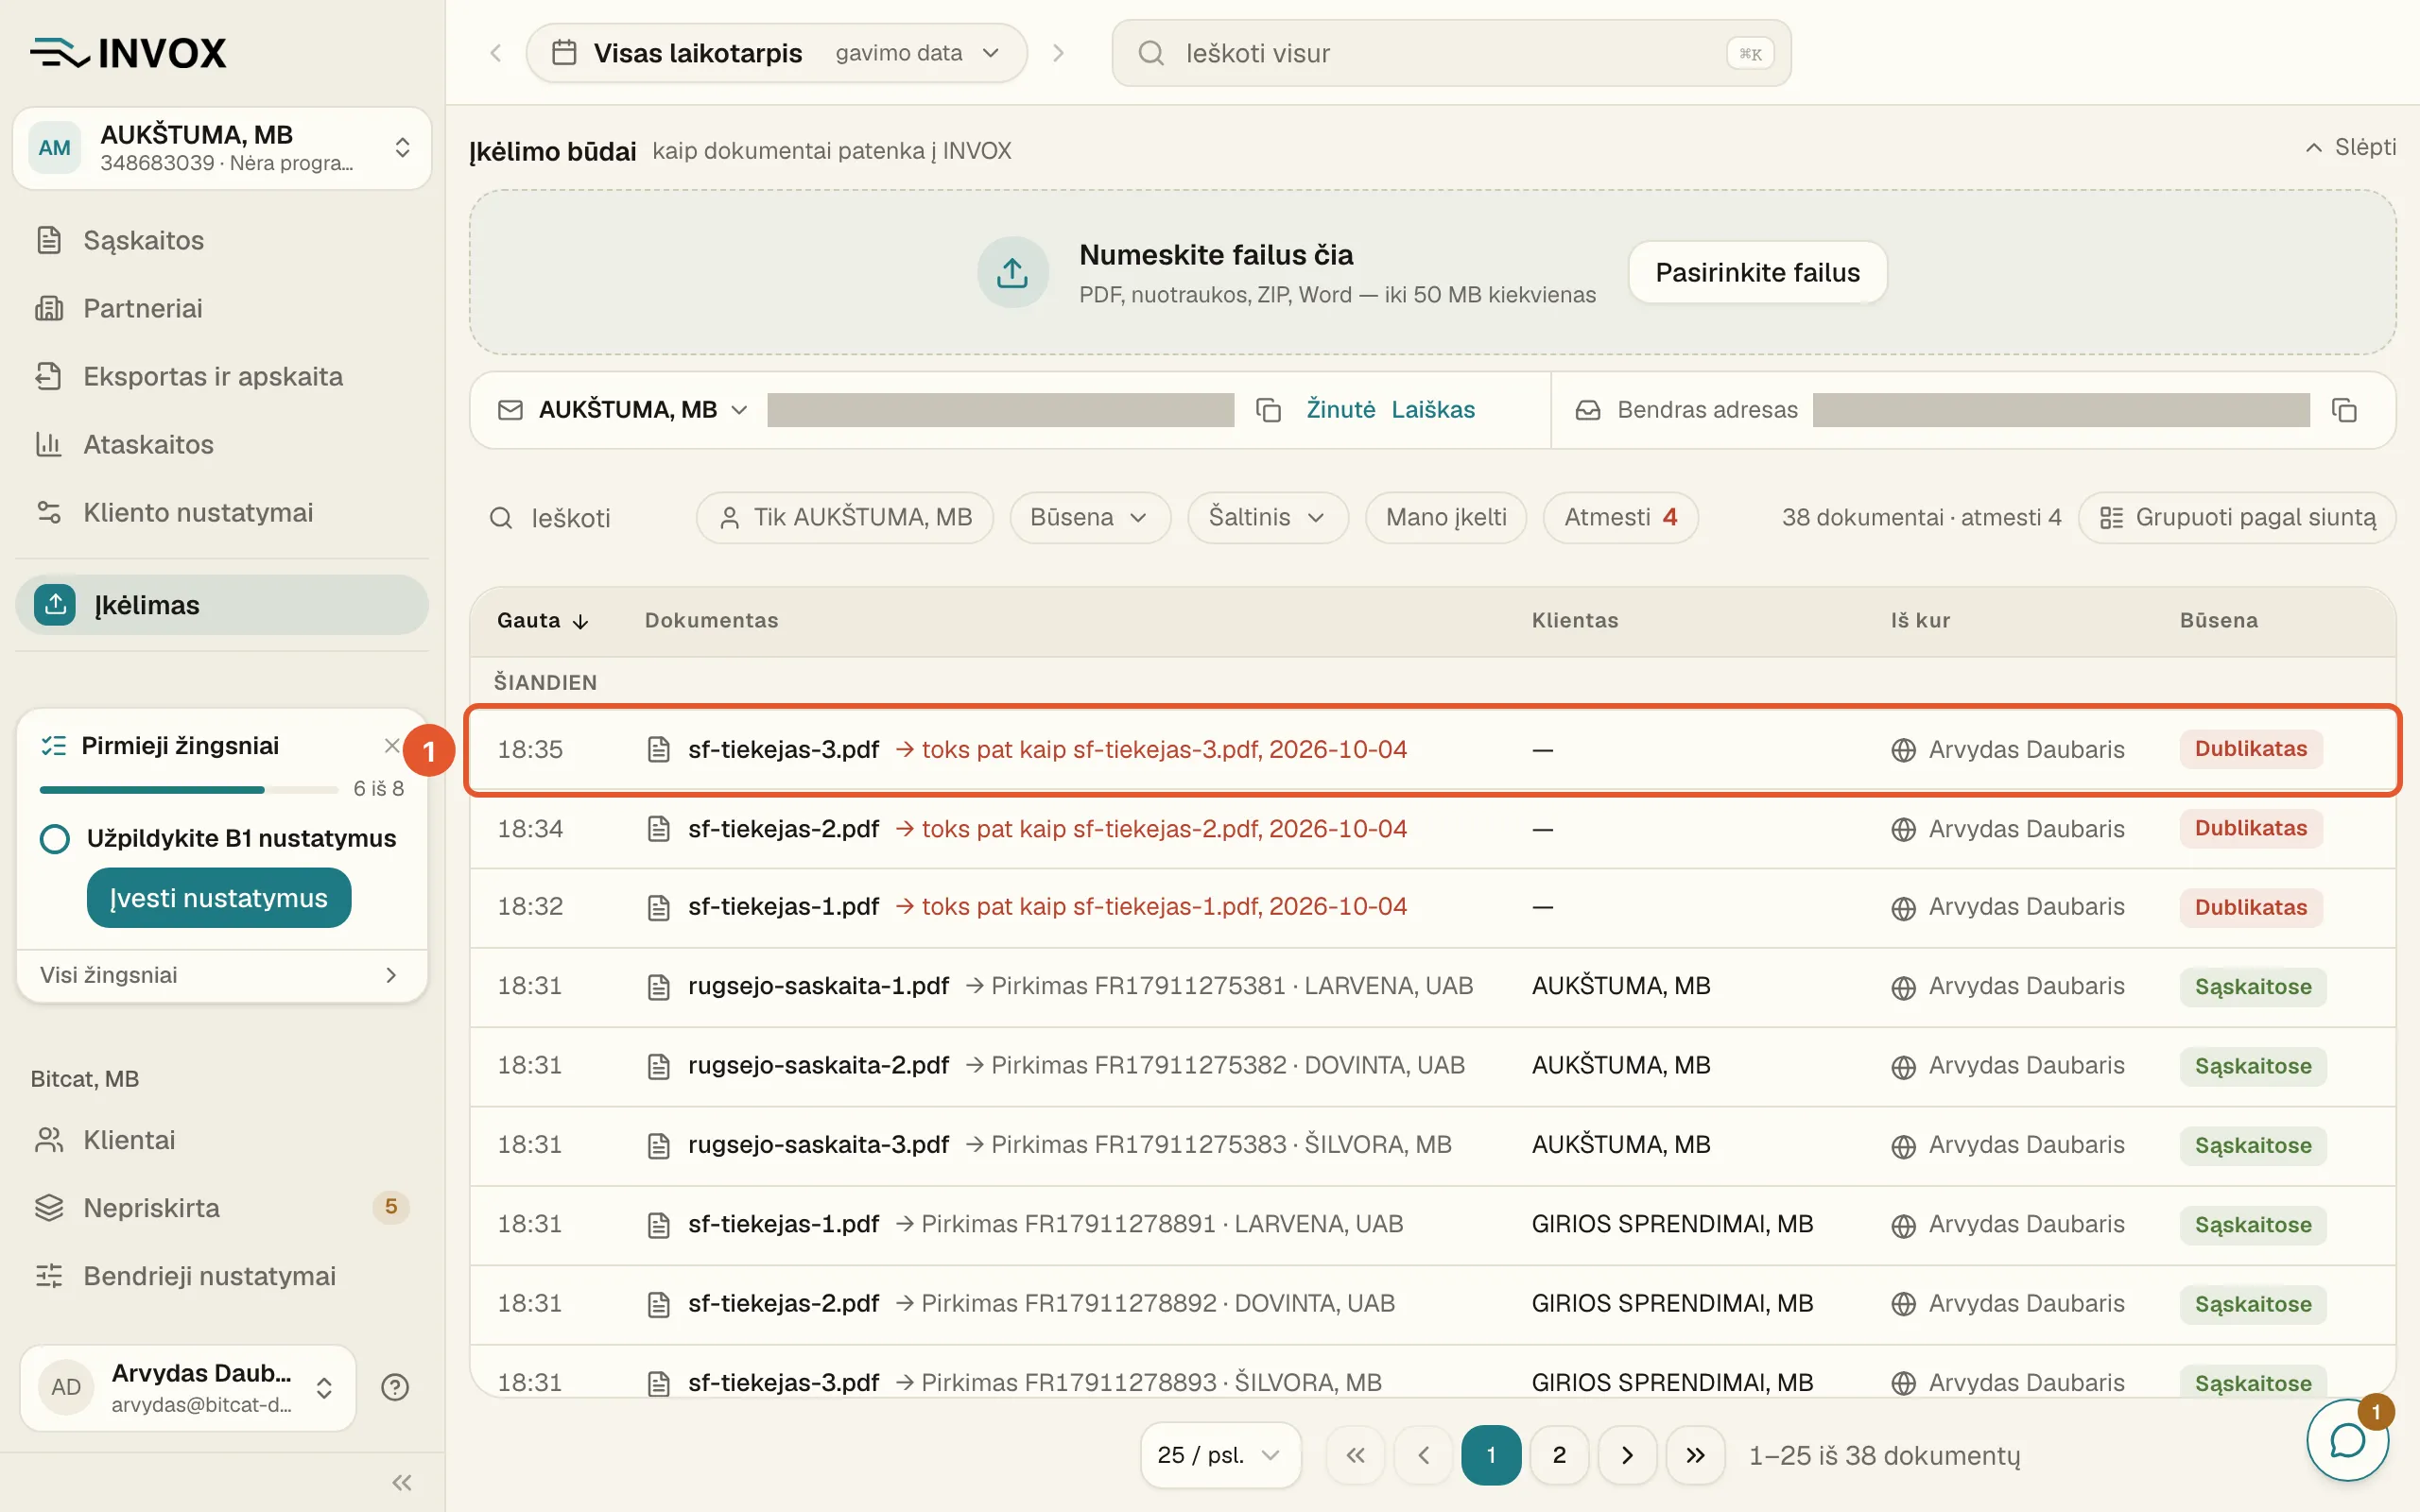Screen dimensions: 2420x1512
Task: Expand the Šaltinis filter dropdown
Action: (1268, 517)
